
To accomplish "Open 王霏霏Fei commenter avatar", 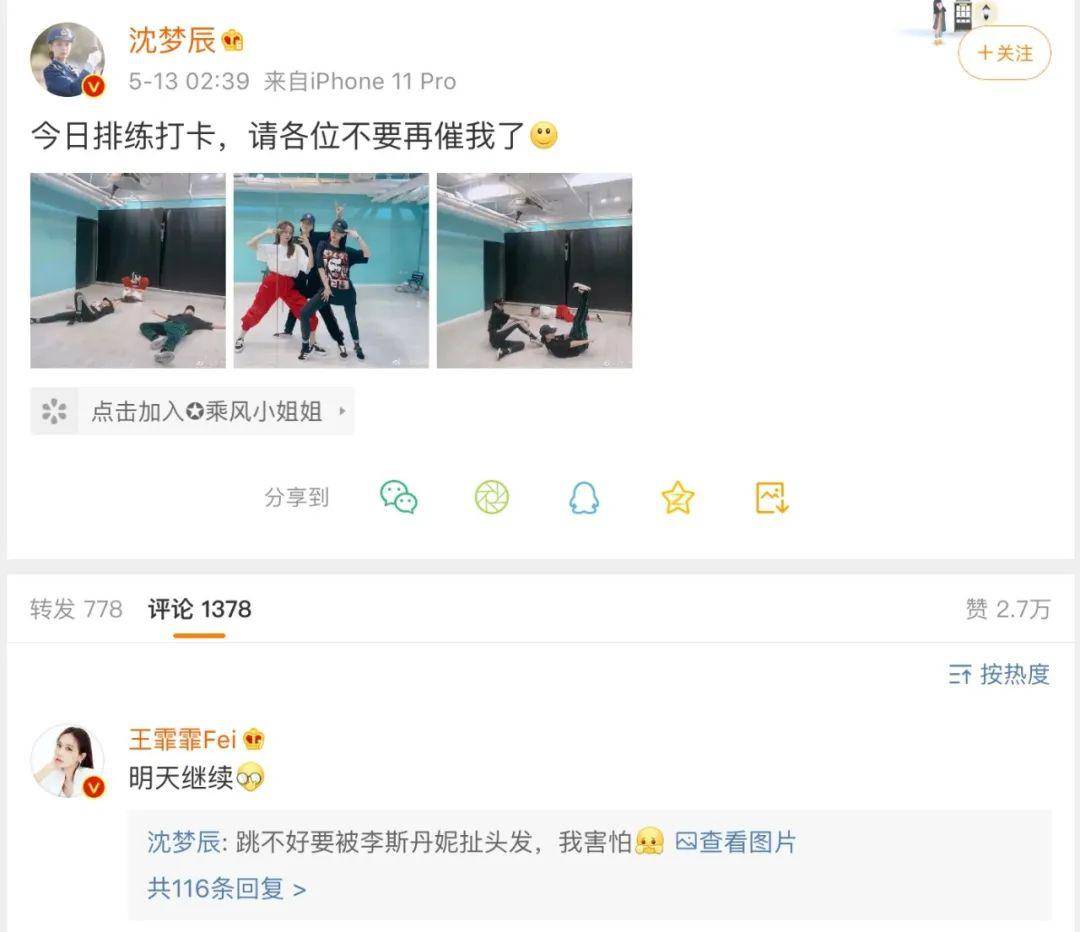I will click(68, 760).
